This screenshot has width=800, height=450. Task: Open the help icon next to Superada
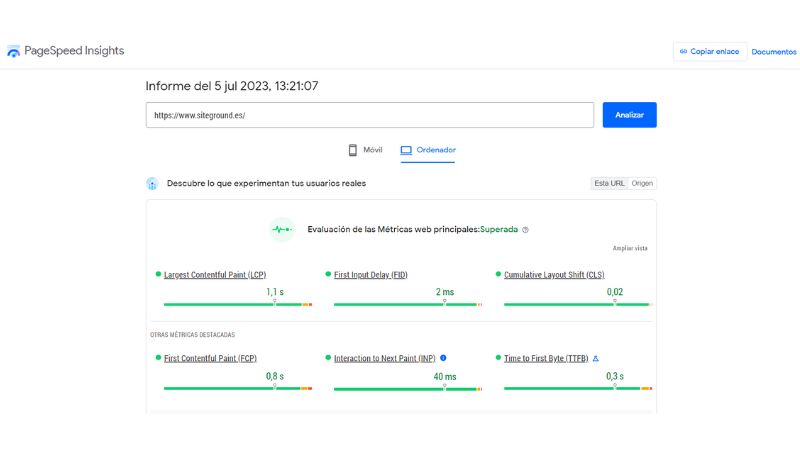tap(526, 230)
